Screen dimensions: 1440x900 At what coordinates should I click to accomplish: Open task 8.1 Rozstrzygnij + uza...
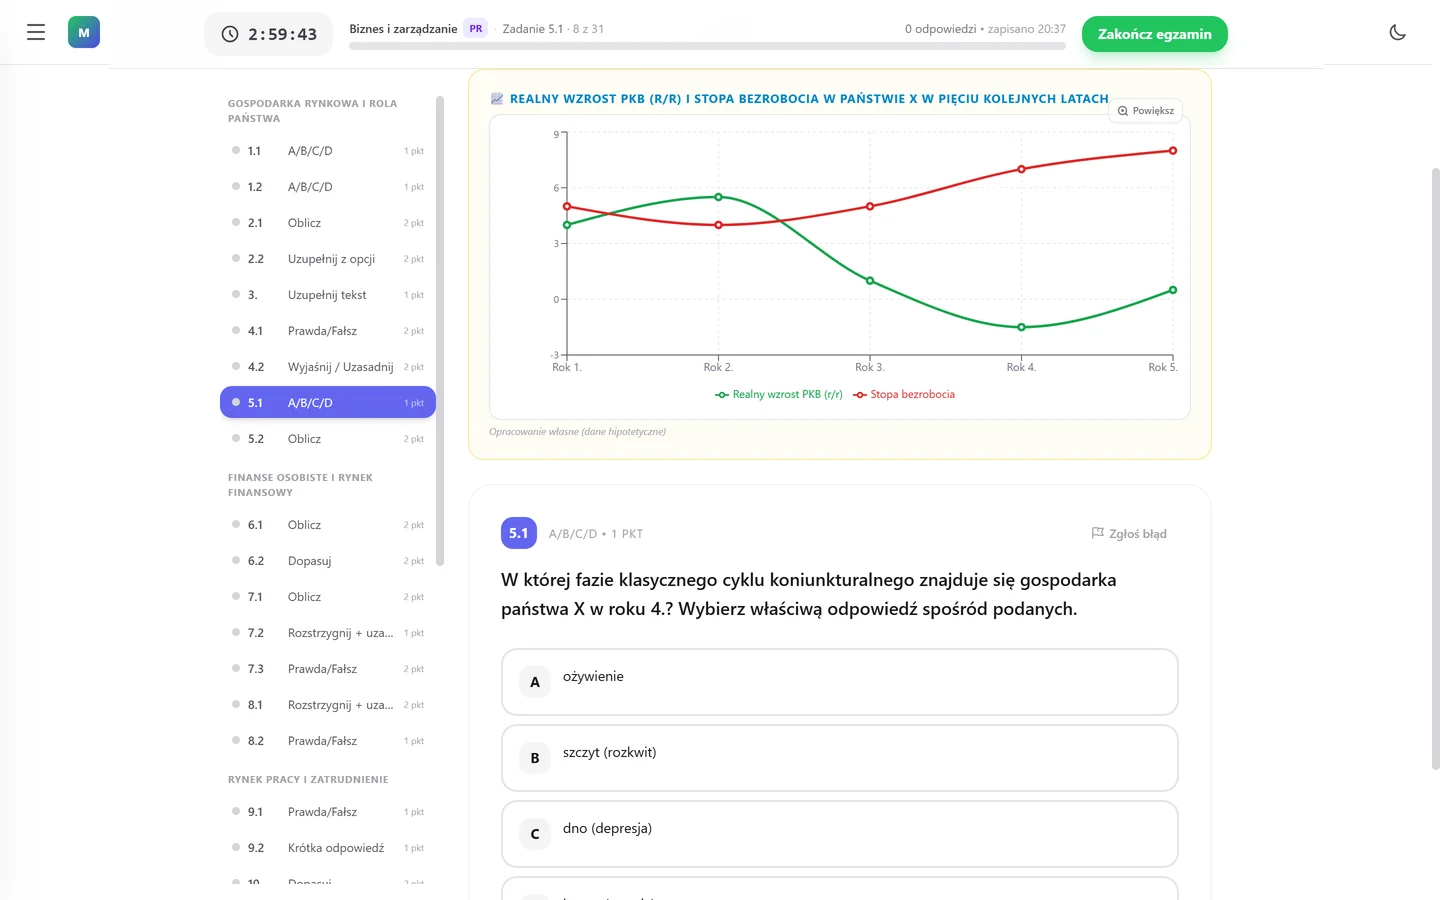click(x=328, y=705)
